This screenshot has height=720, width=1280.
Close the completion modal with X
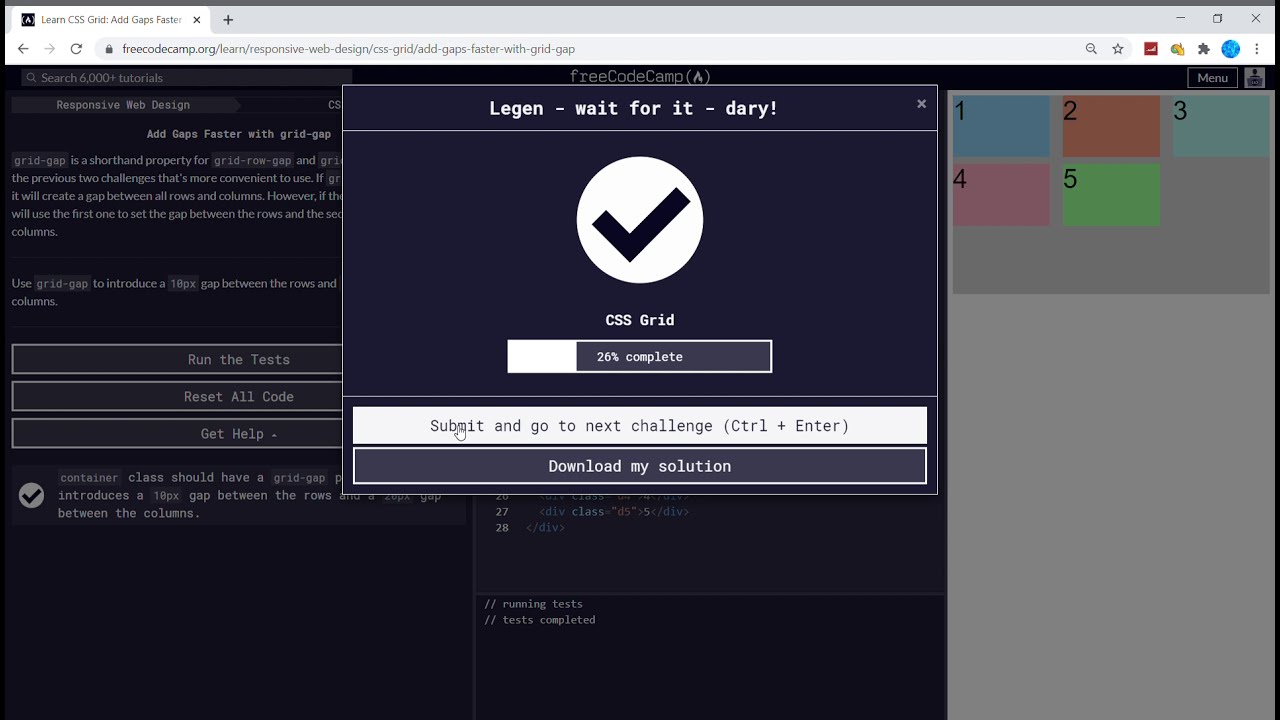point(921,104)
